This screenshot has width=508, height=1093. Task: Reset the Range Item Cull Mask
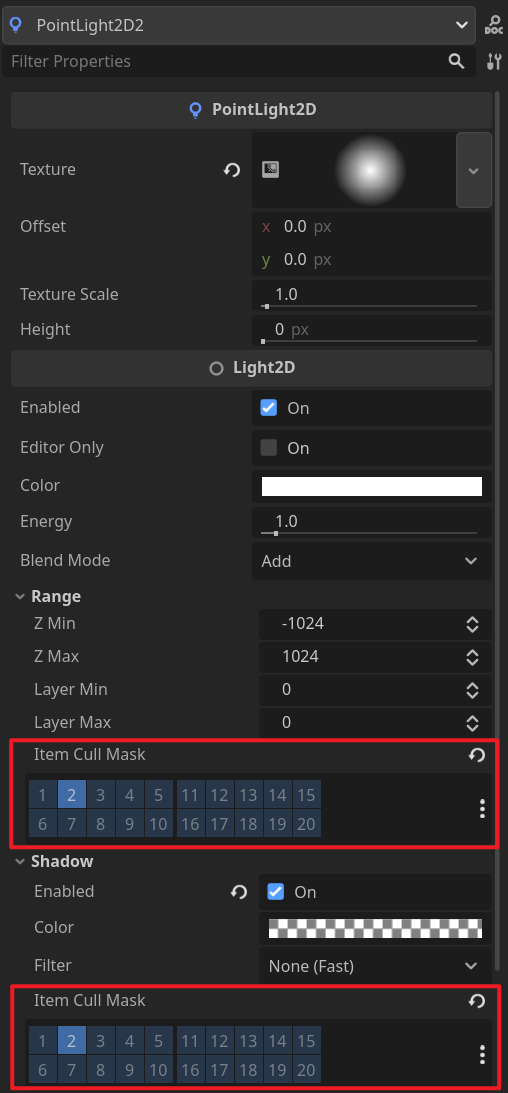pyautogui.click(x=477, y=755)
